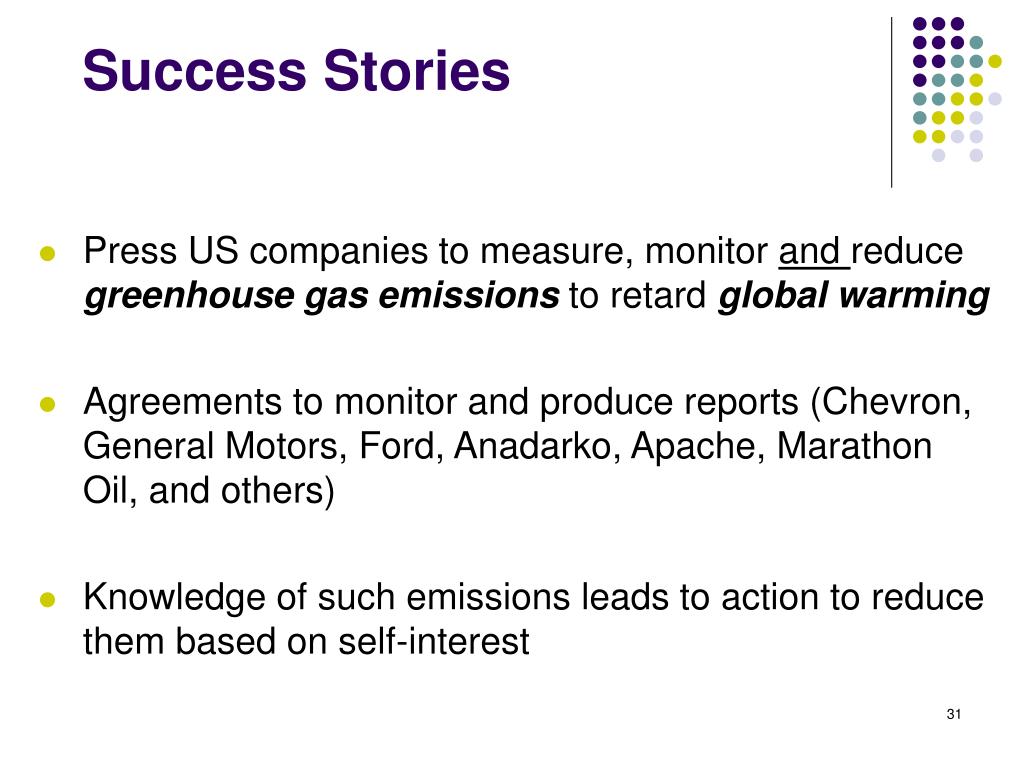Select the bold phrase 'greenhouse gas emissions'

pyautogui.click(x=321, y=295)
